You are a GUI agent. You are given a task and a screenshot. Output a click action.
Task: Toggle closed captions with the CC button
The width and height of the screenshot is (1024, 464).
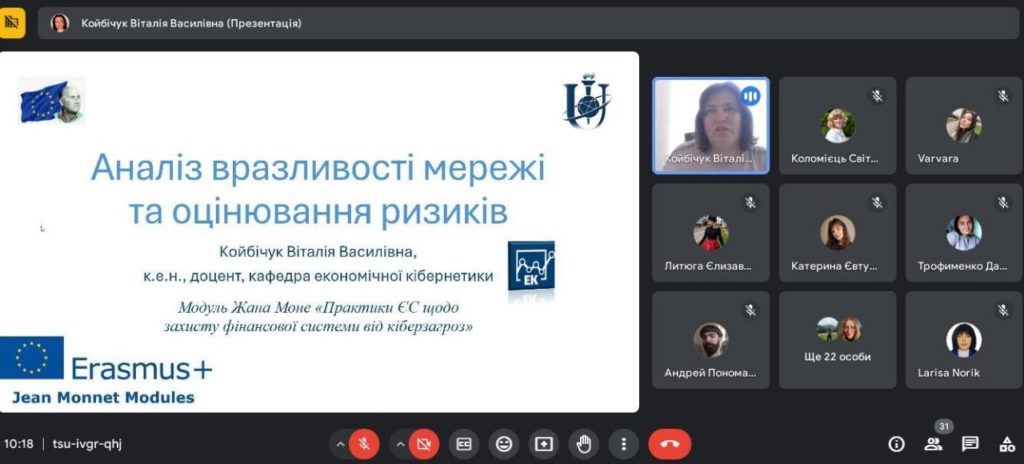pyautogui.click(x=464, y=443)
